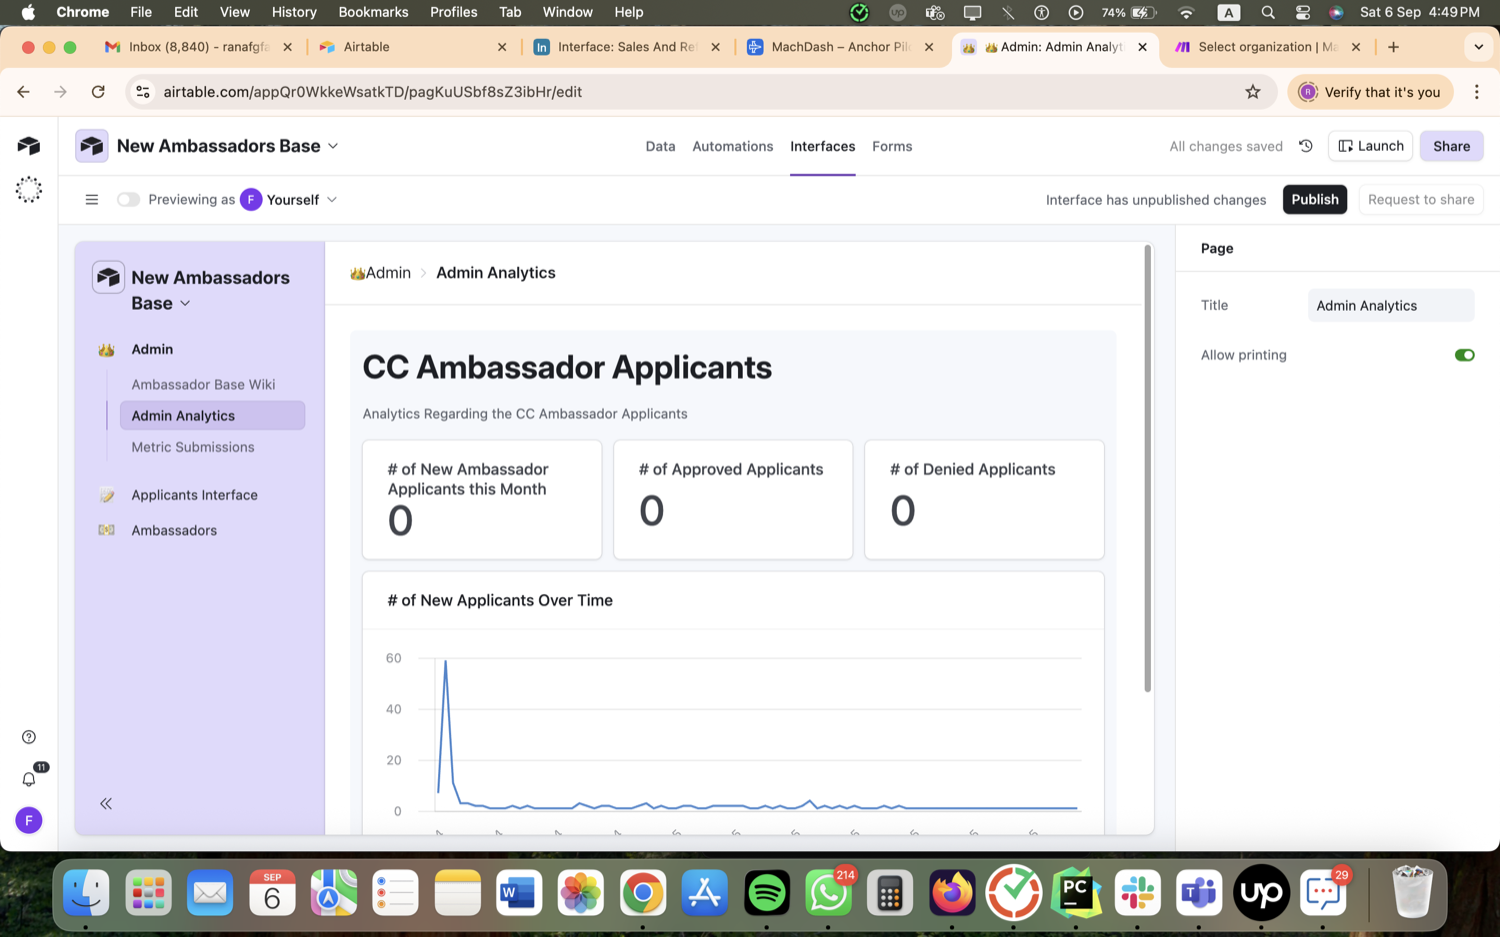Click the interface canvas vertical scrollbar

[1147, 468]
